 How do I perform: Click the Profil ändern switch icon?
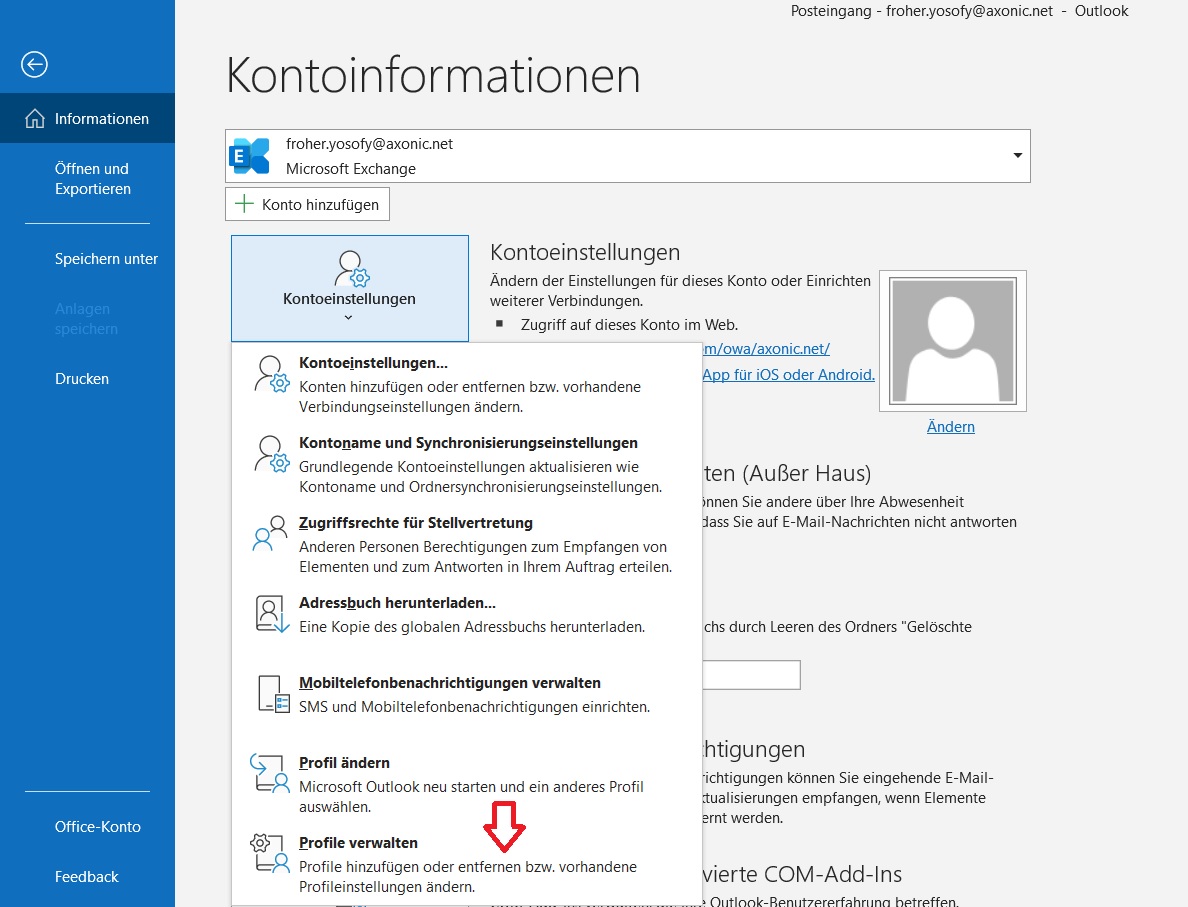pyautogui.click(x=270, y=773)
